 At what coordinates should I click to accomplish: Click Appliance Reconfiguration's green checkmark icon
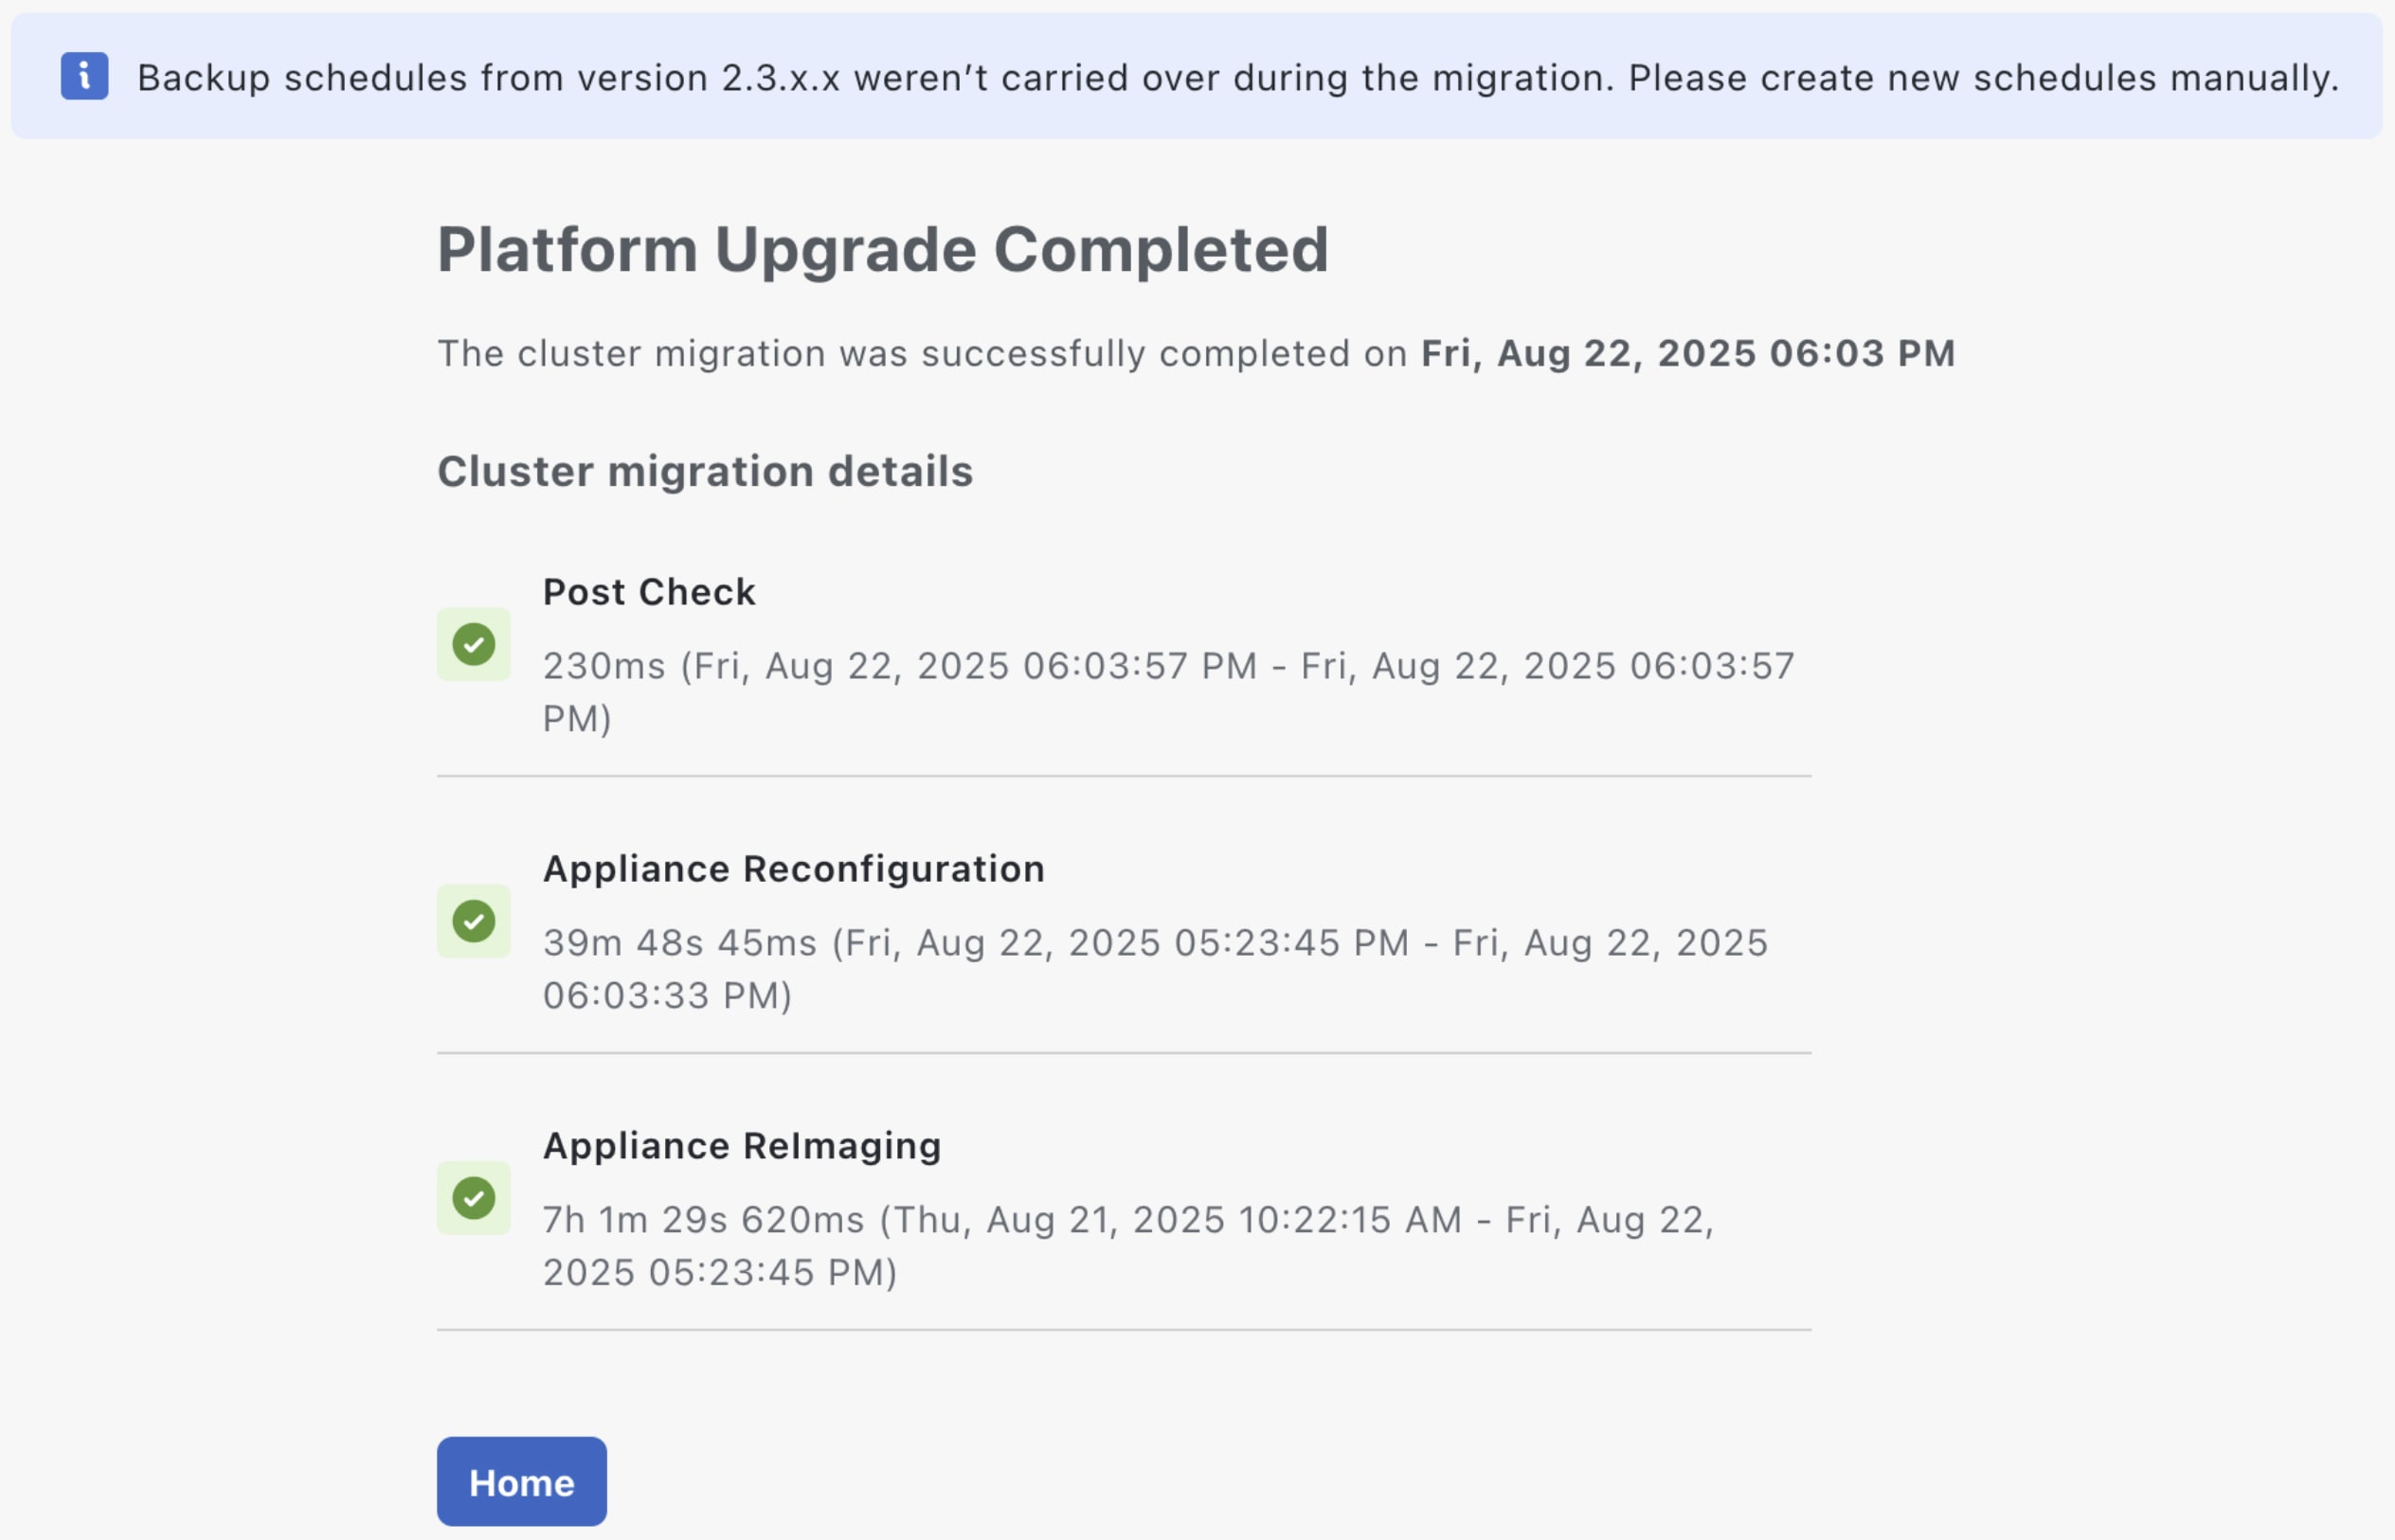[474, 921]
